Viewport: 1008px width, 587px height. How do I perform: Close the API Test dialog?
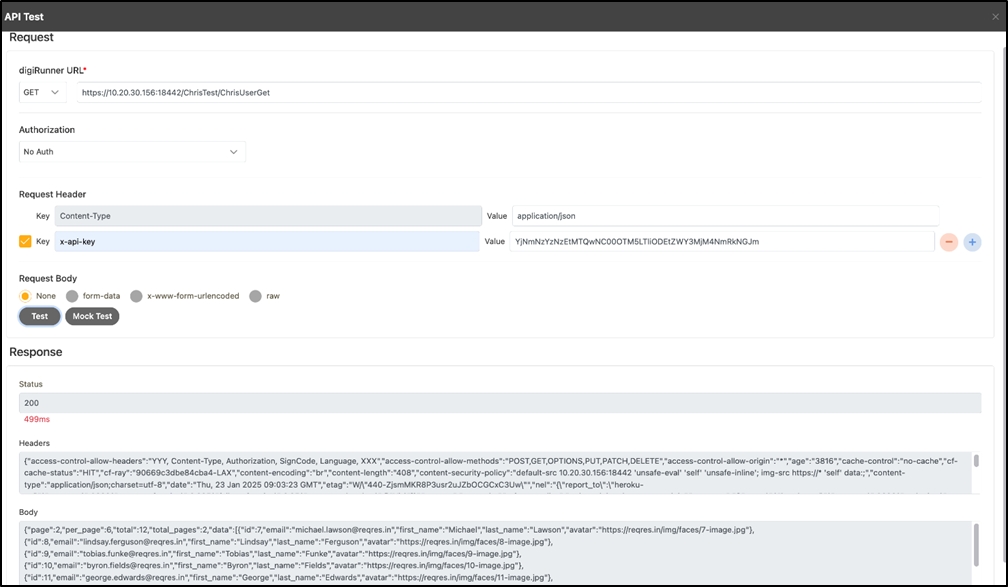coord(994,17)
